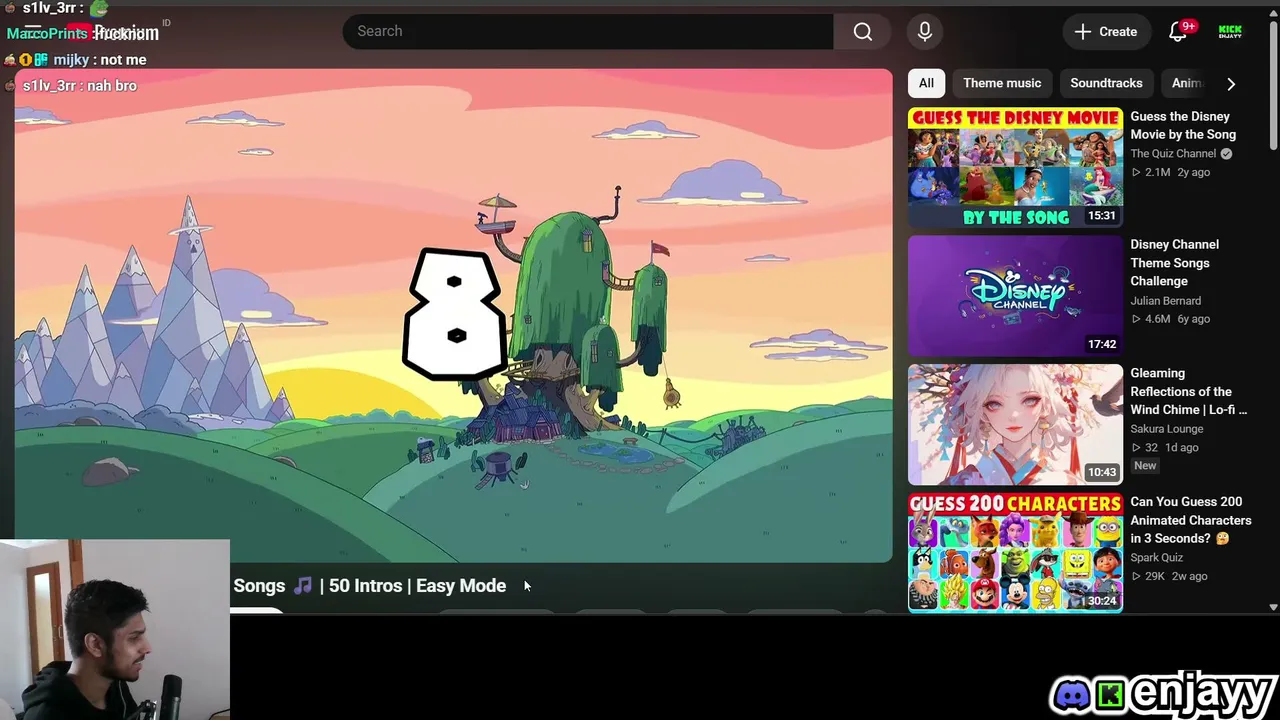Open title Gleaming Reflections of the Wind Chime
Viewport: 1280px width, 720px height.
[1189, 391]
